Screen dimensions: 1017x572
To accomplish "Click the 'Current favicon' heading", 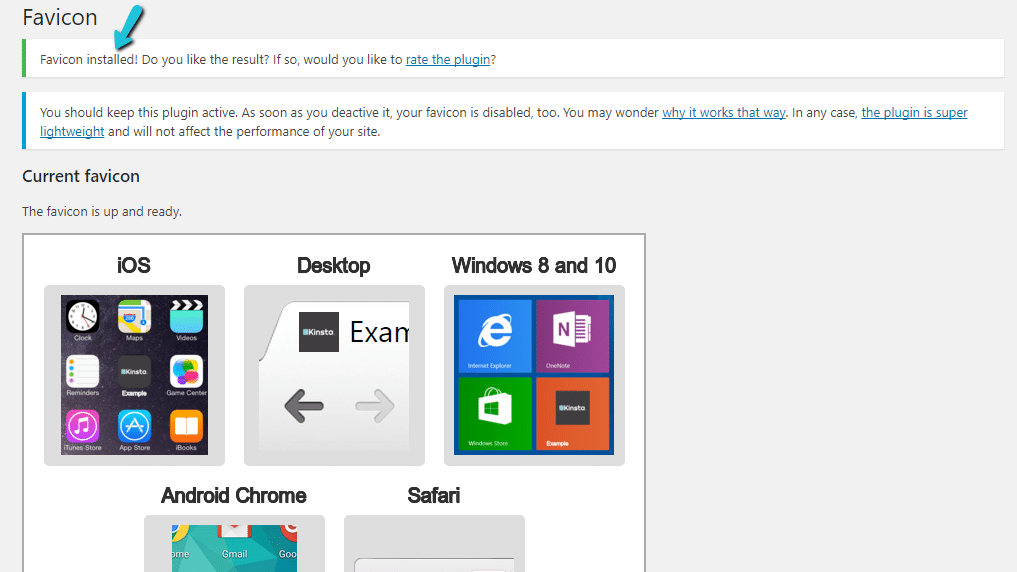I will coord(81,176).
